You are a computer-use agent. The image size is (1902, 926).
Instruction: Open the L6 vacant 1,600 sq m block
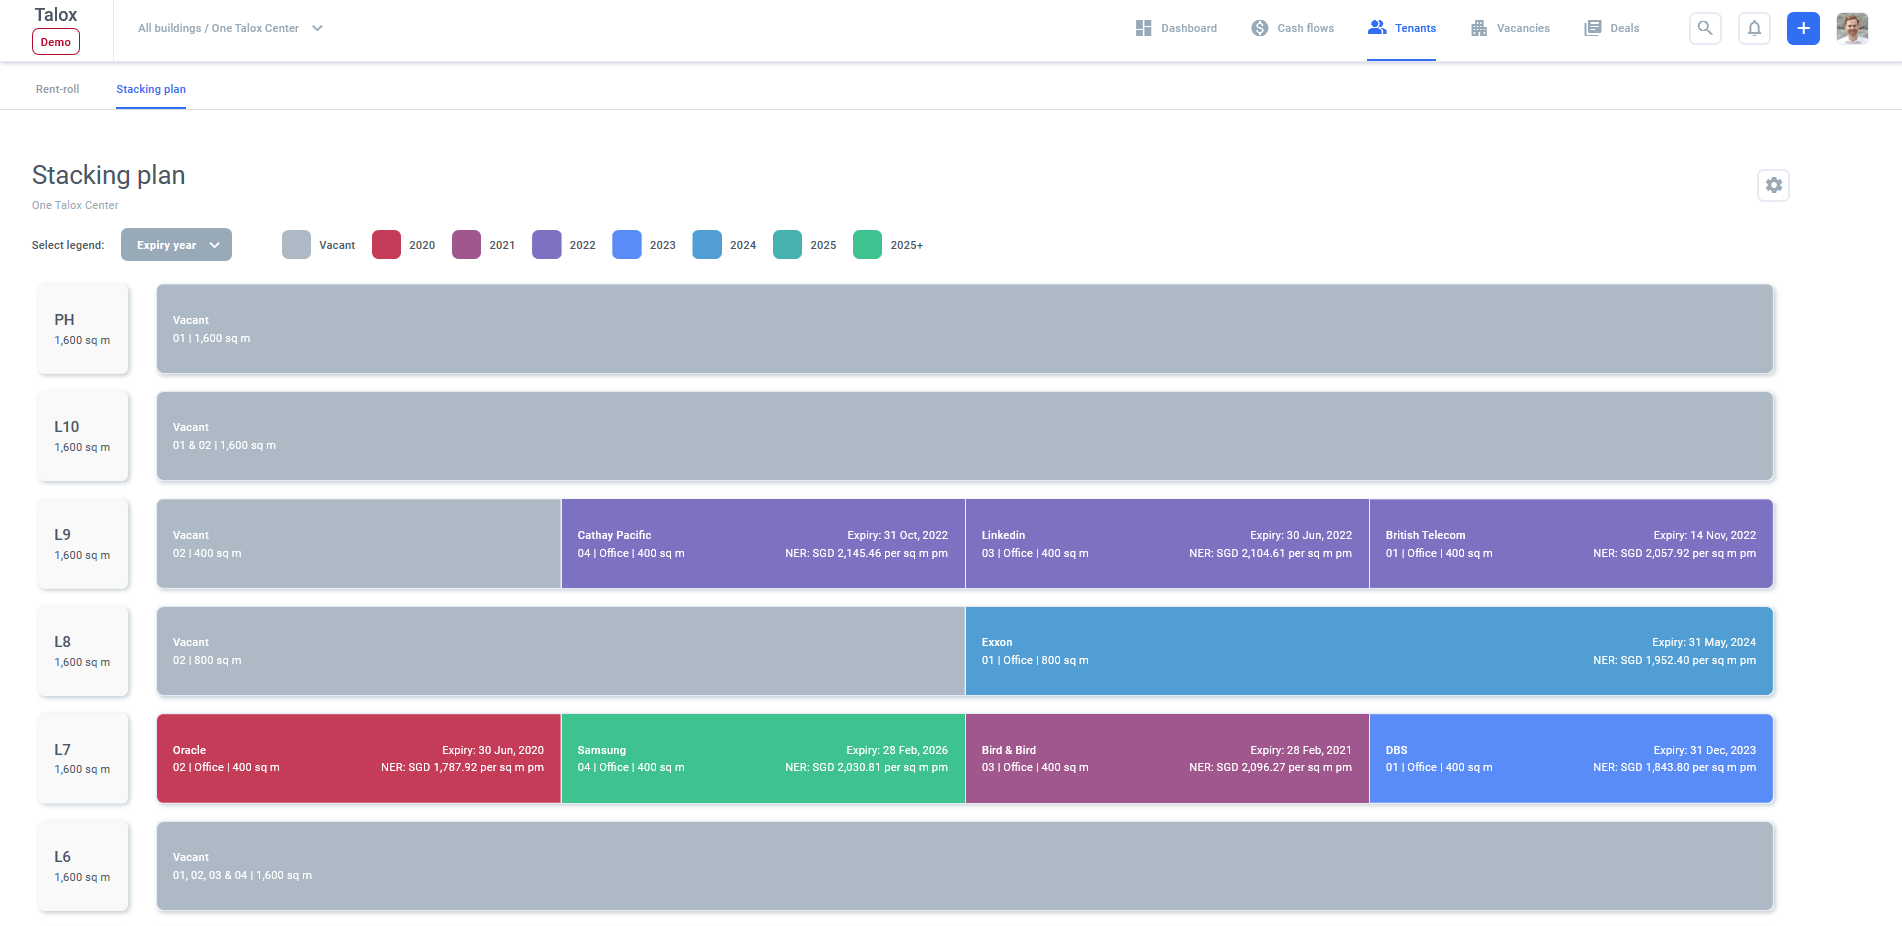tap(965, 866)
